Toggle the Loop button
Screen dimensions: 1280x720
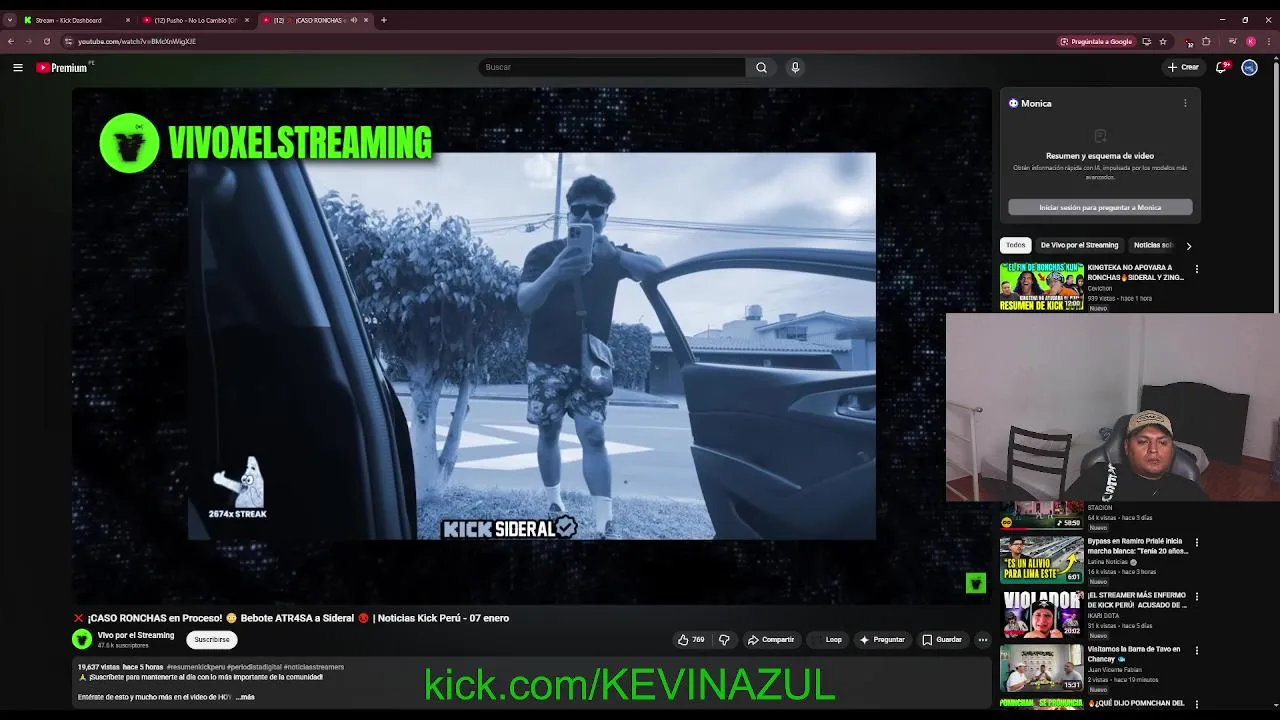pyautogui.click(x=829, y=640)
